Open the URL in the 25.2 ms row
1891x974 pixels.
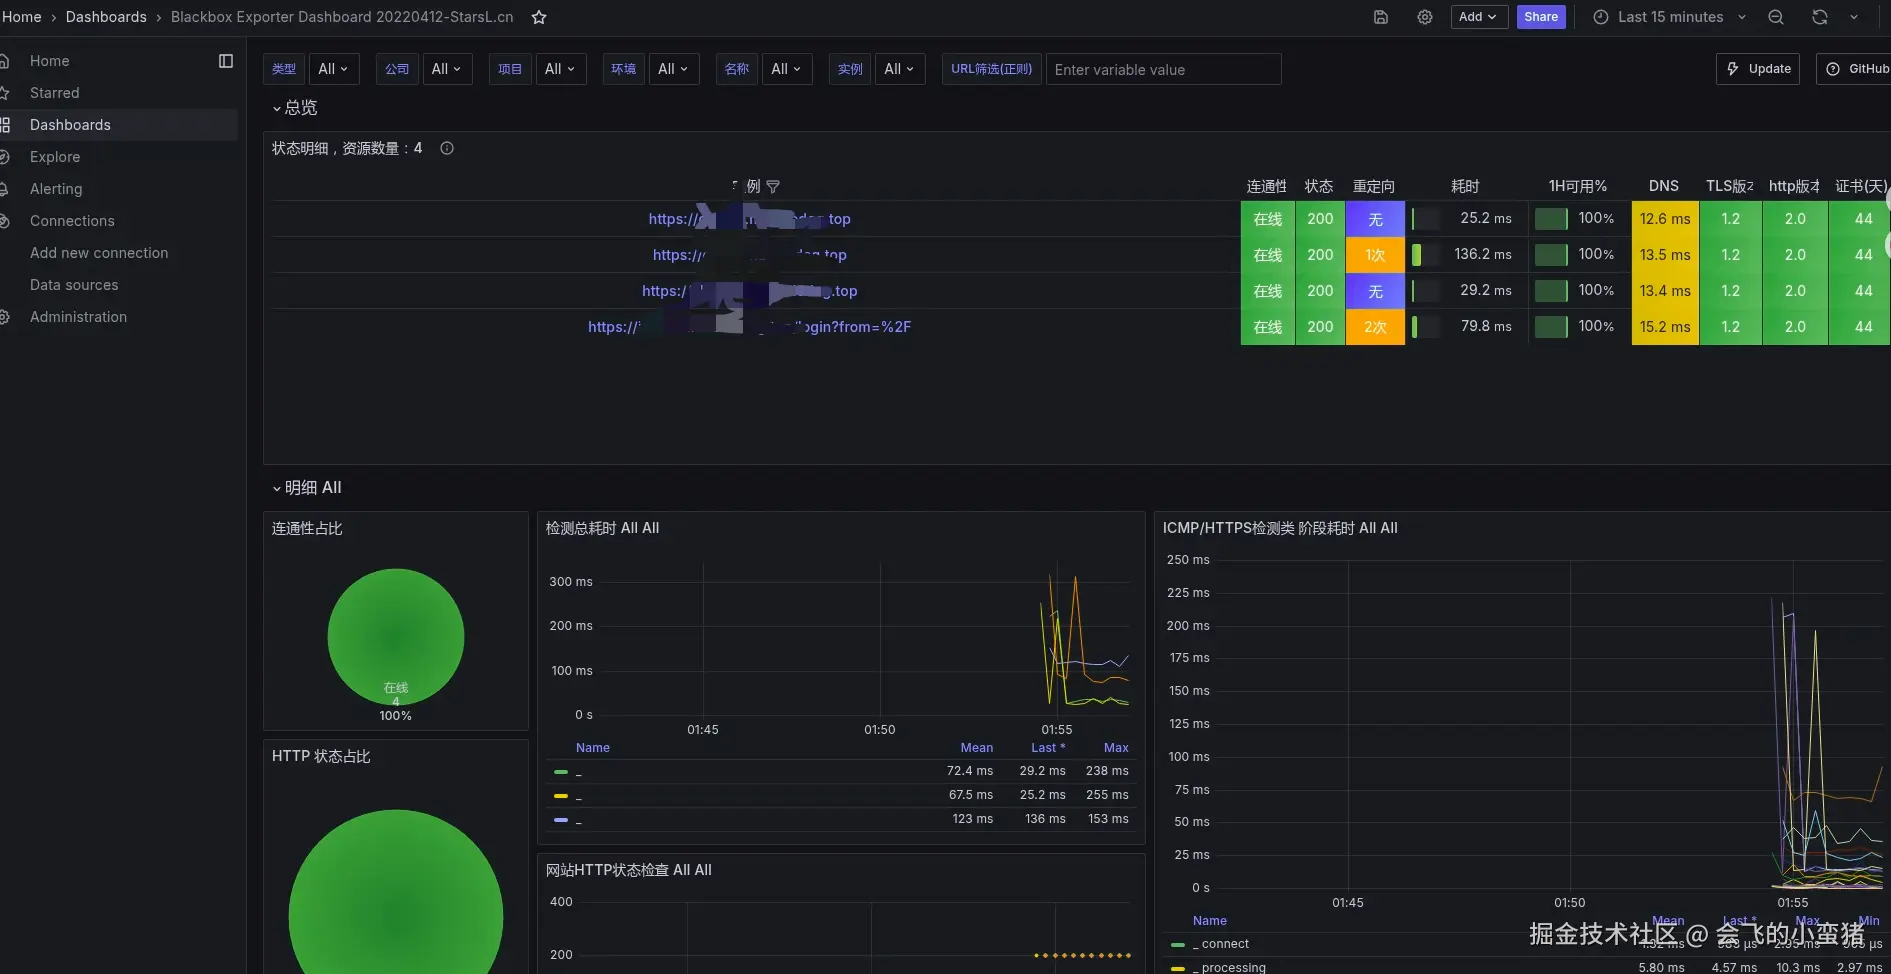click(x=749, y=219)
